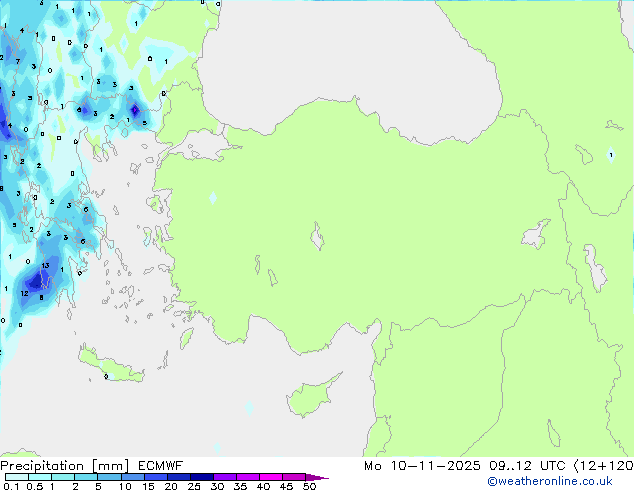Click the "50" legend scale label
The height and width of the screenshot is (490, 634).
tap(309, 486)
